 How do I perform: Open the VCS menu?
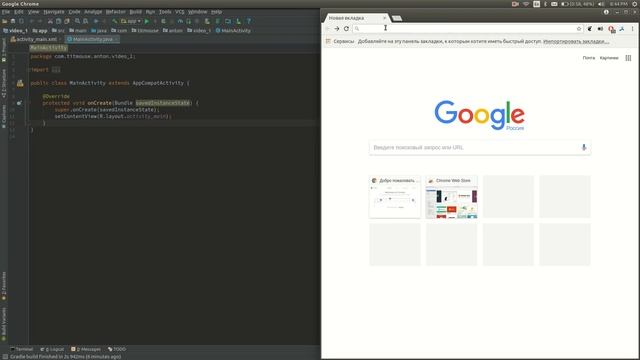tap(180, 12)
